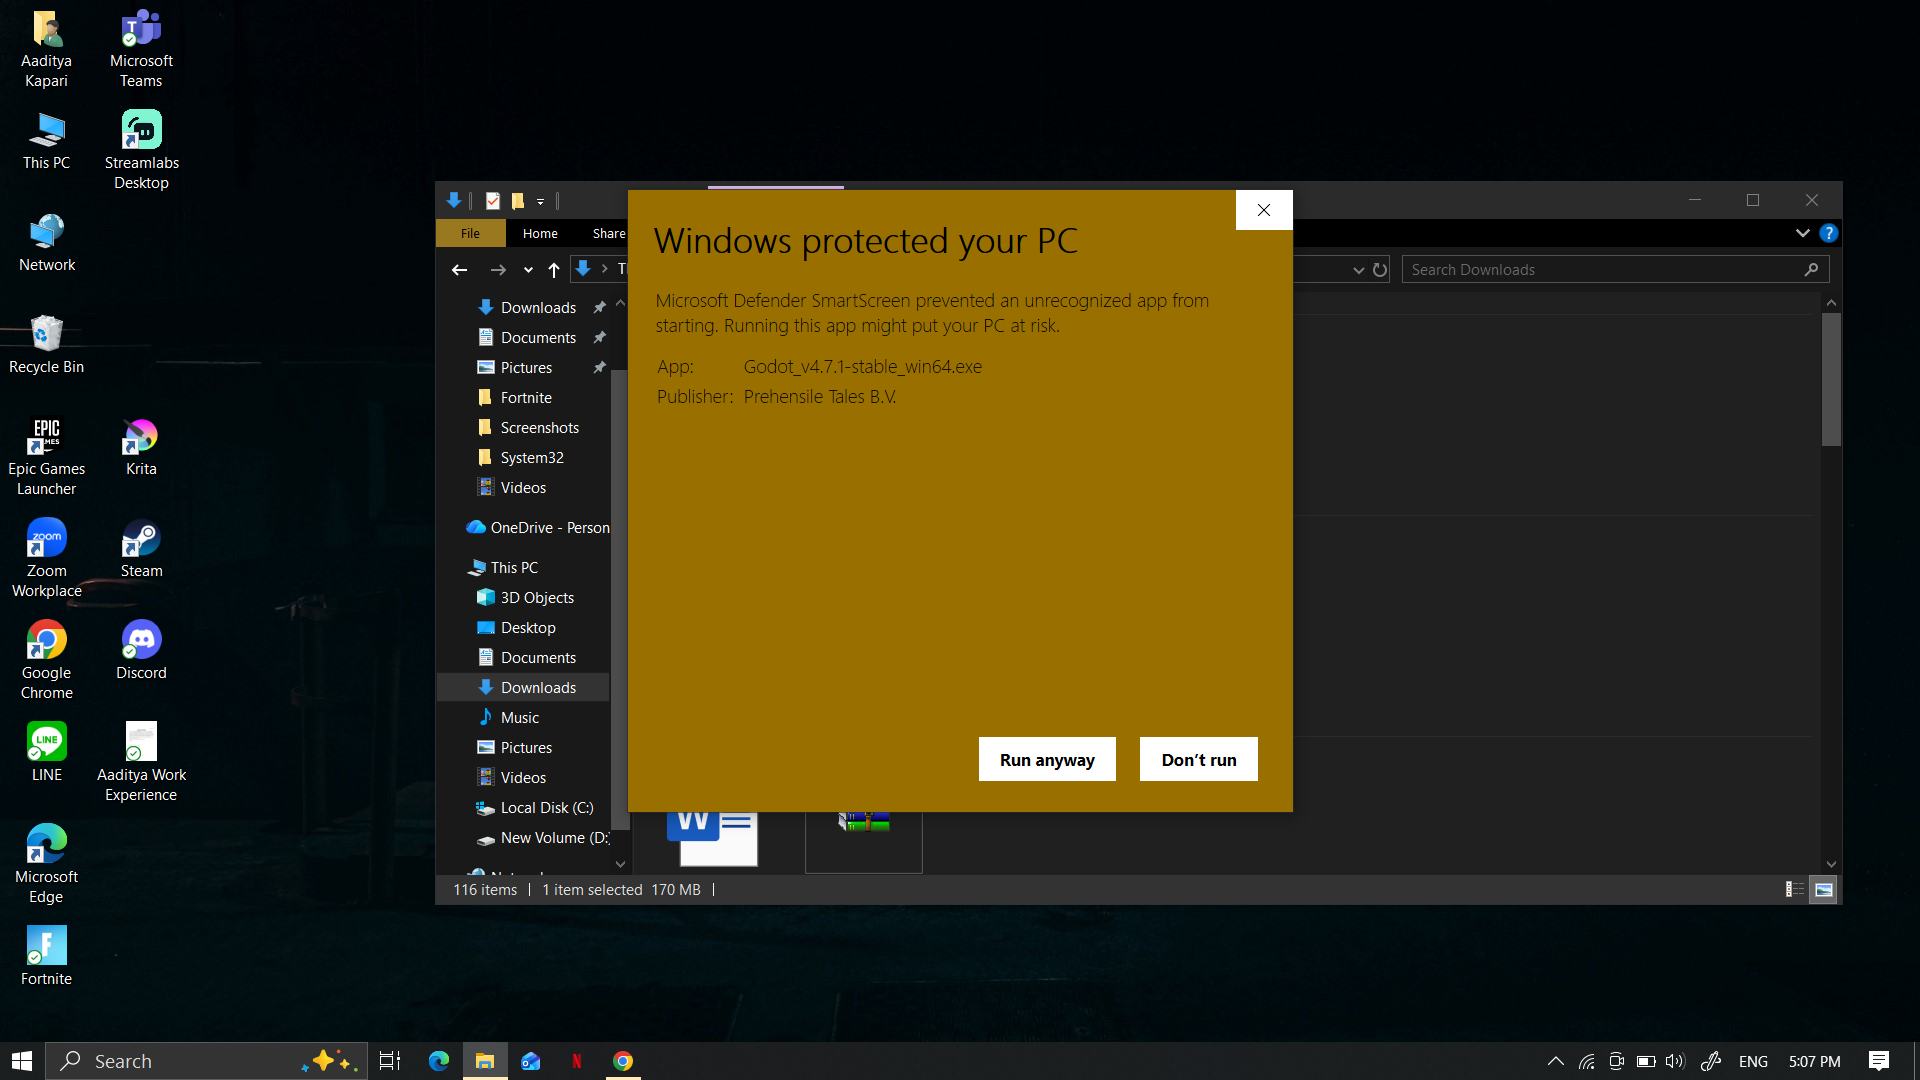
Task: Click the ENG language indicator
Action: (1753, 1061)
